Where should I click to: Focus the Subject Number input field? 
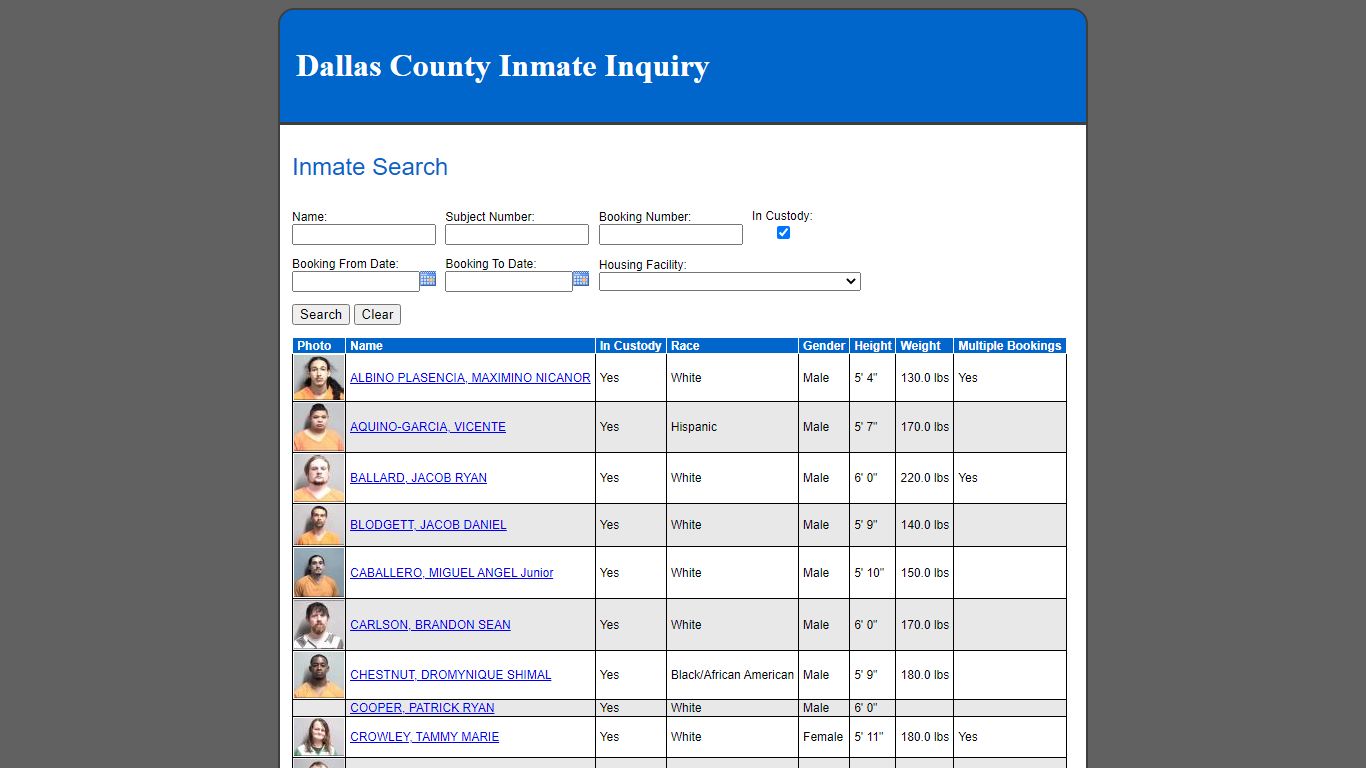[x=517, y=234]
